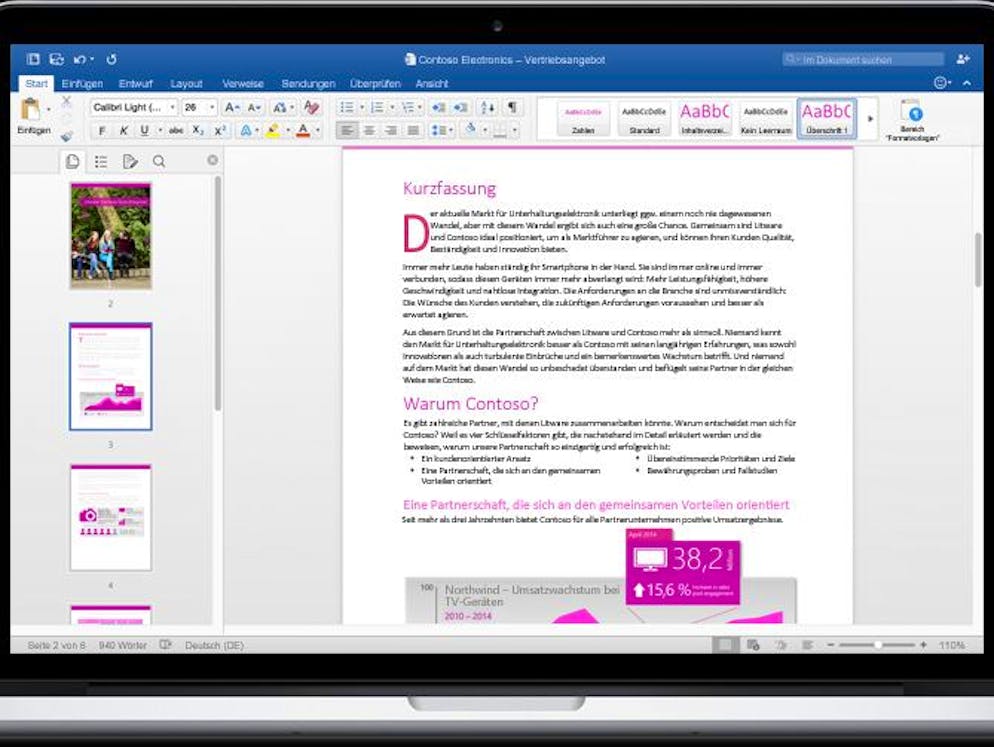Image resolution: width=994 pixels, height=747 pixels.
Task: Switch to web layout view in status bar
Action: [x=752, y=645]
